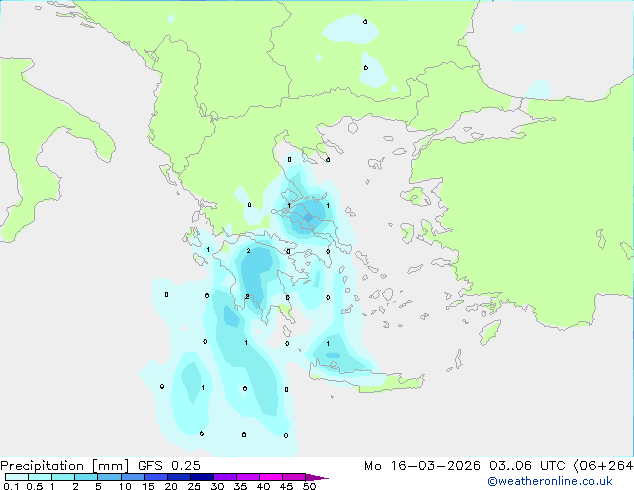Image resolution: width=634 pixels, height=490 pixels.
Task: Click the '45' legend scale label
Action: (286, 486)
